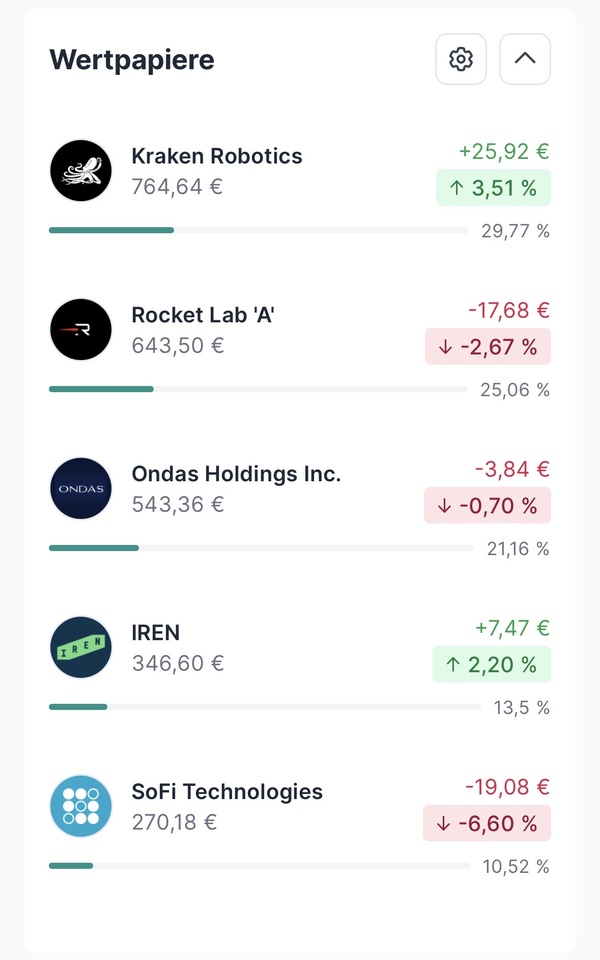The height and width of the screenshot is (960, 600).
Task: Click SoFi Technologies allocation progress bar
Action: (x=258, y=866)
